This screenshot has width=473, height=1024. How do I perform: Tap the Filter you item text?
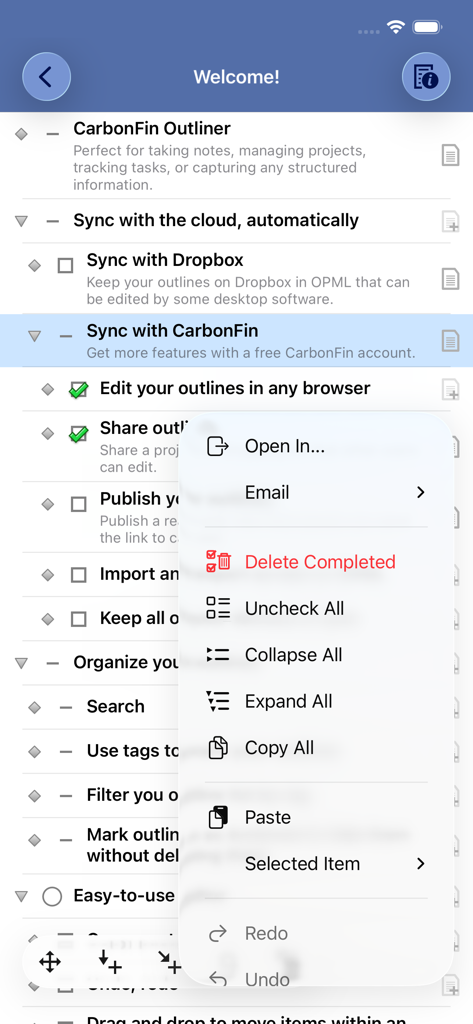pos(133,795)
